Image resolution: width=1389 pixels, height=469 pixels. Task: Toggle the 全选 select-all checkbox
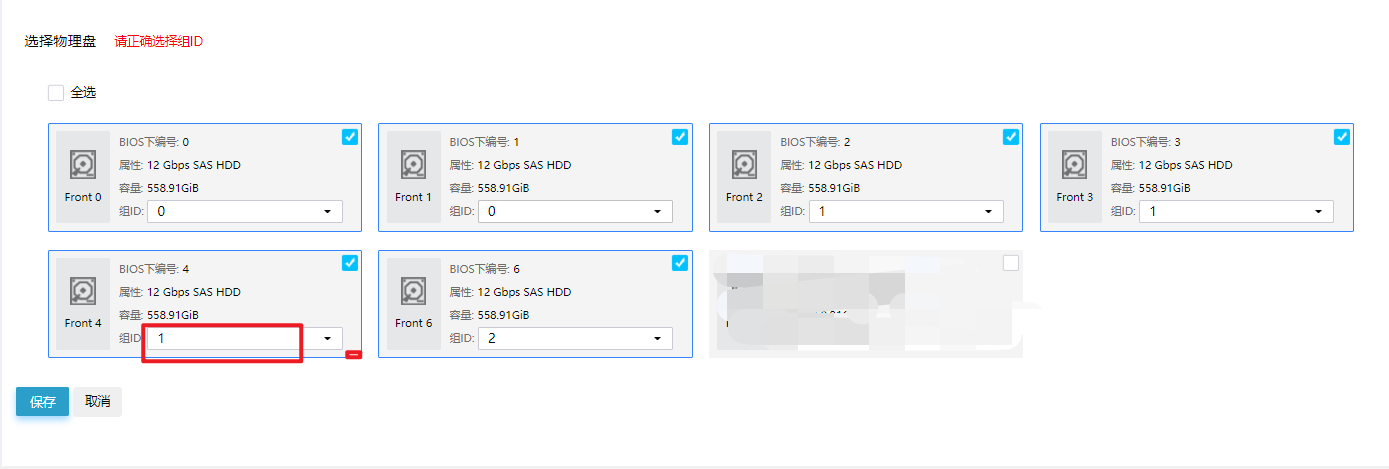point(56,93)
